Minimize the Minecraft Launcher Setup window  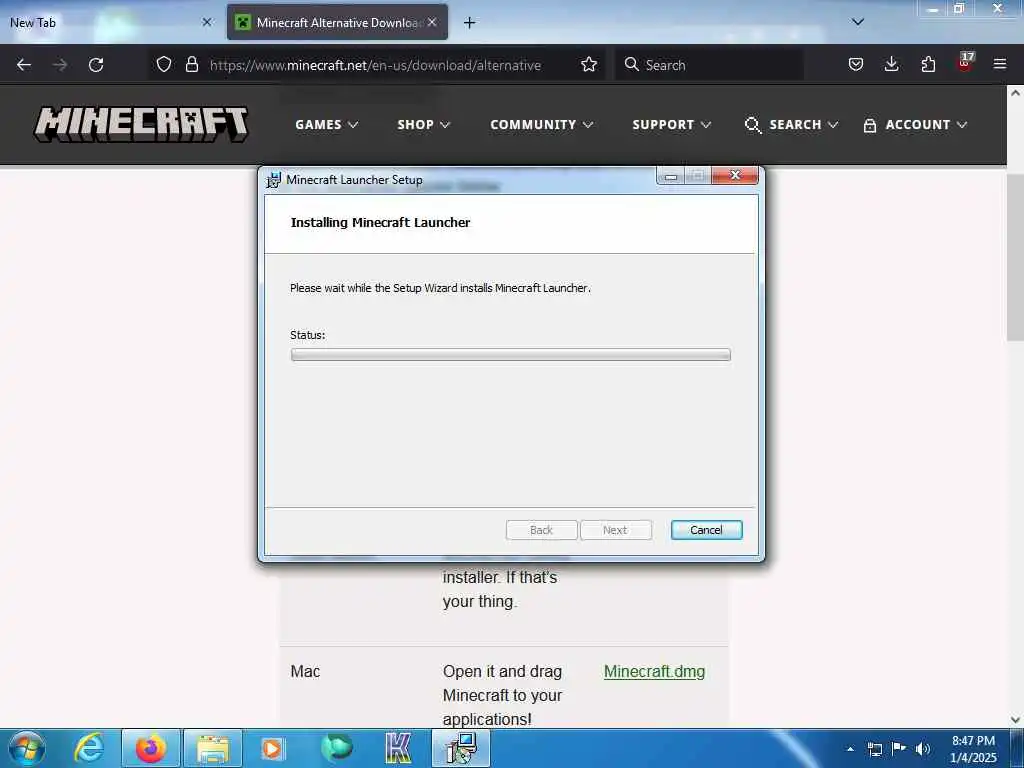click(x=671, y=176)
